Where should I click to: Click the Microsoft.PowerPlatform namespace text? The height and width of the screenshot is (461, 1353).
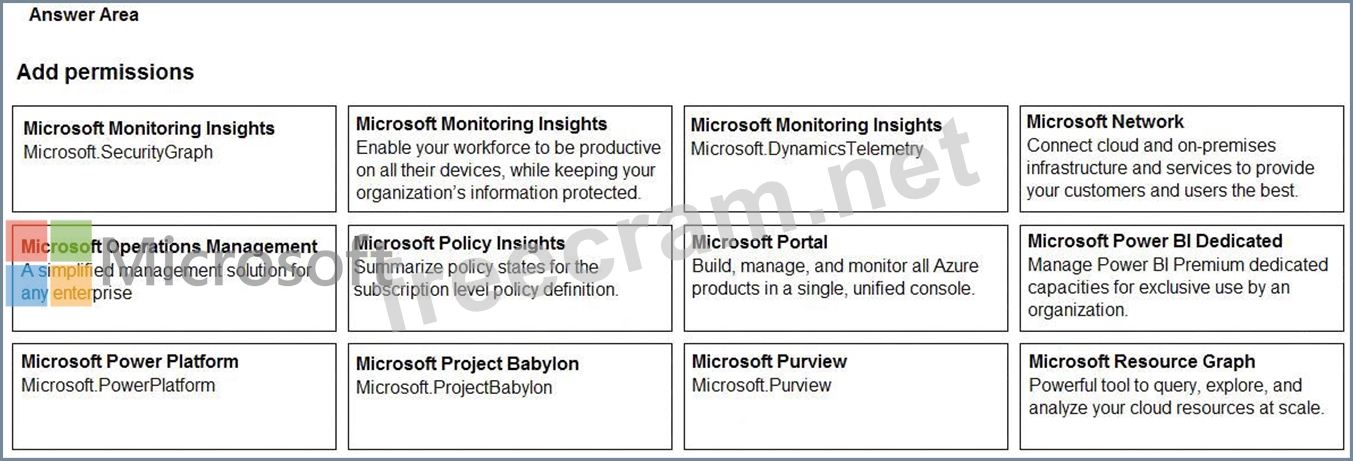tap(118, 386)
